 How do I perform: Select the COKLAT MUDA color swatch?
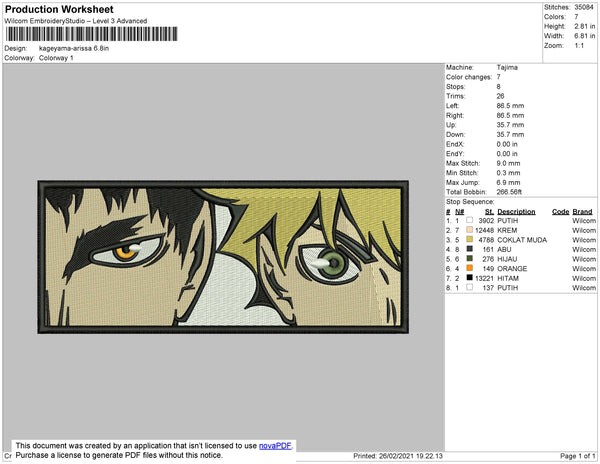point(470,239)
